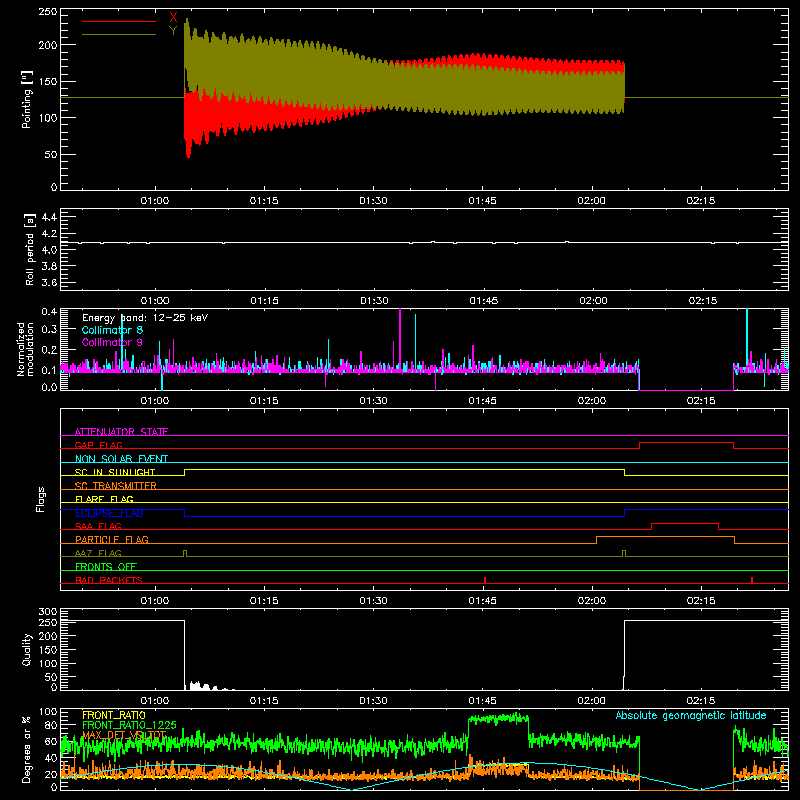The image size is (800, 800).
Task: Click the 'Degrees or %' axis title
Action: (27, 749)
